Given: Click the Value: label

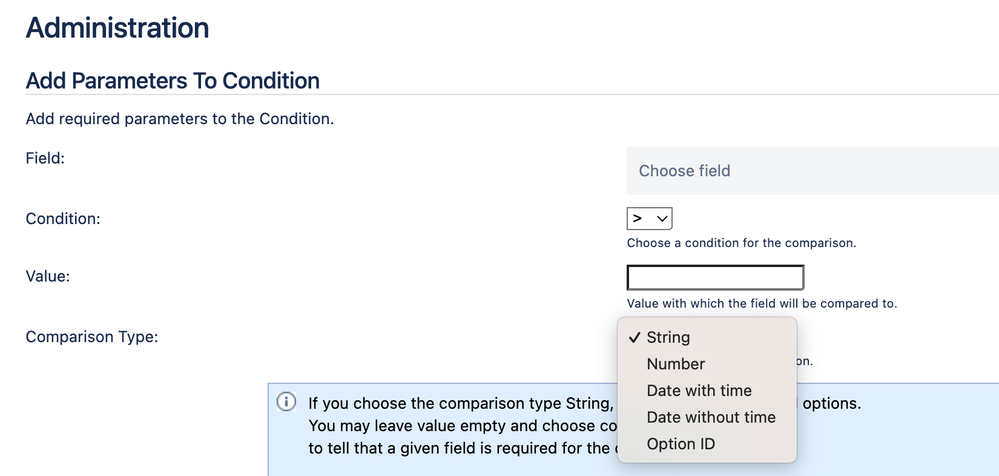Looking at the screenshot, I should pyautogui.click(x=47, y=276).
